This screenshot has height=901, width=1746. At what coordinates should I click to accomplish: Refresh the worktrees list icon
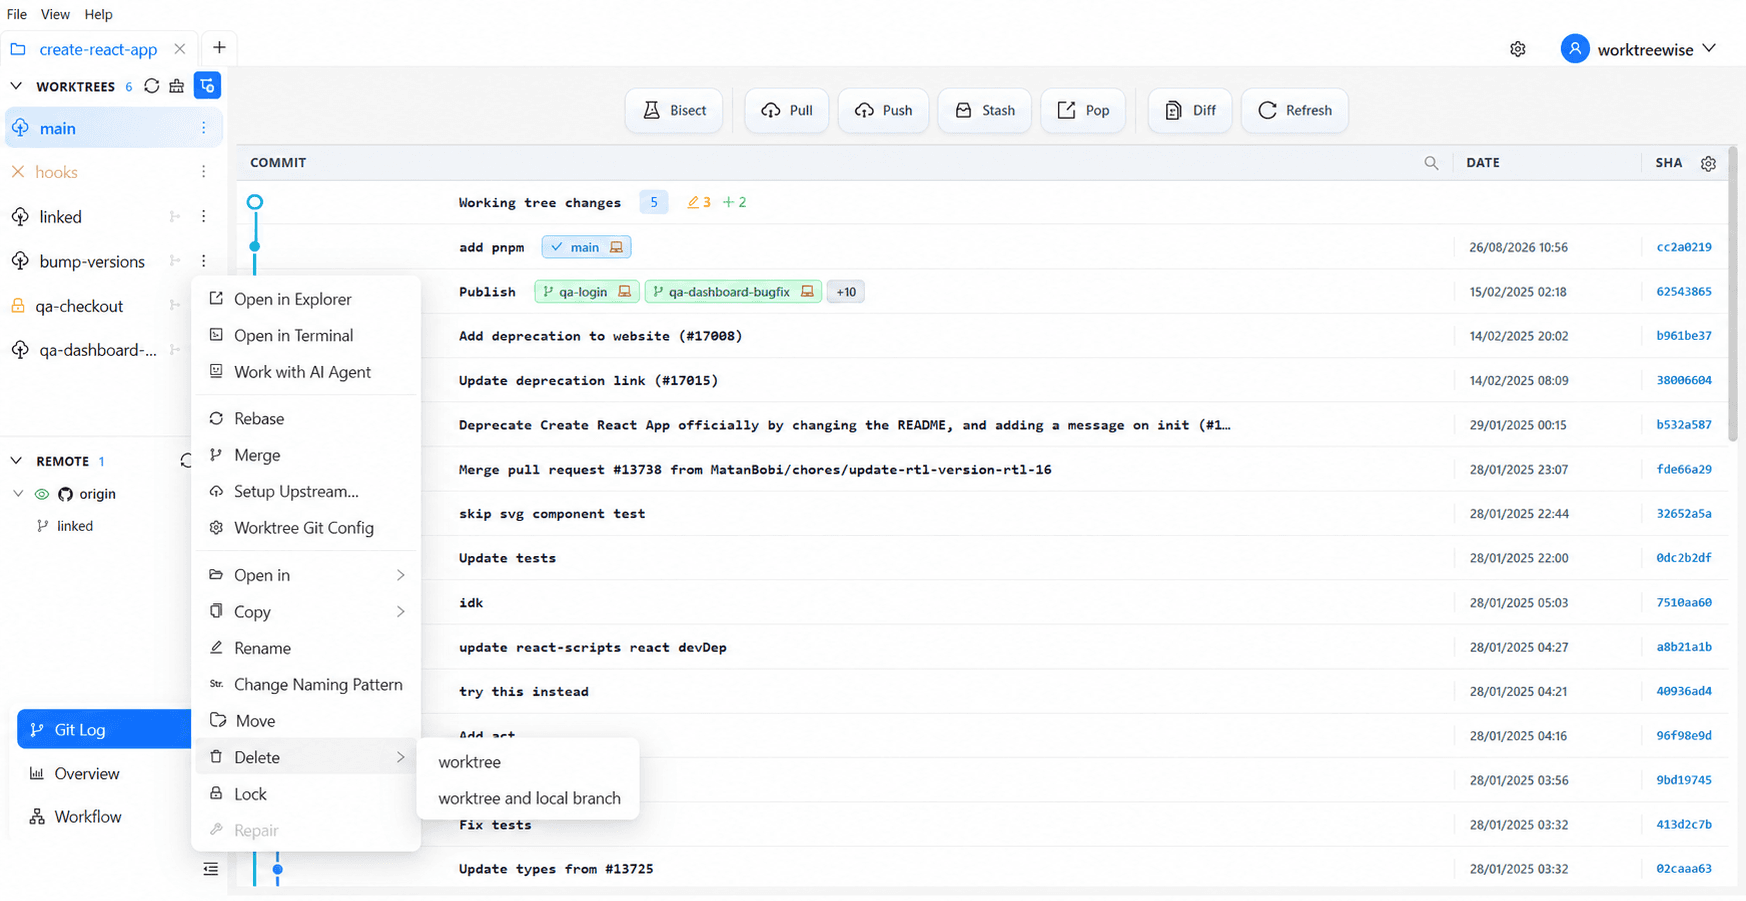[152, 86]
